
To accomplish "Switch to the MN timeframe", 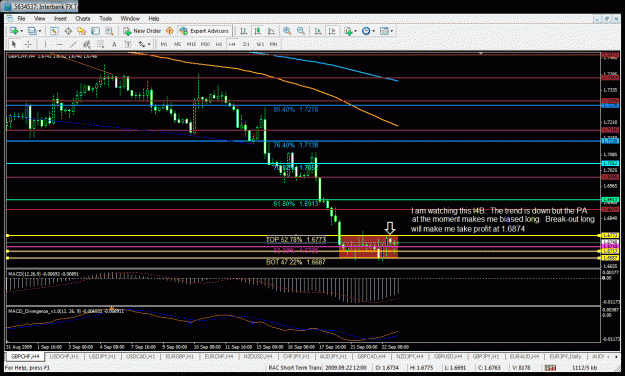I will pos(273,44).
